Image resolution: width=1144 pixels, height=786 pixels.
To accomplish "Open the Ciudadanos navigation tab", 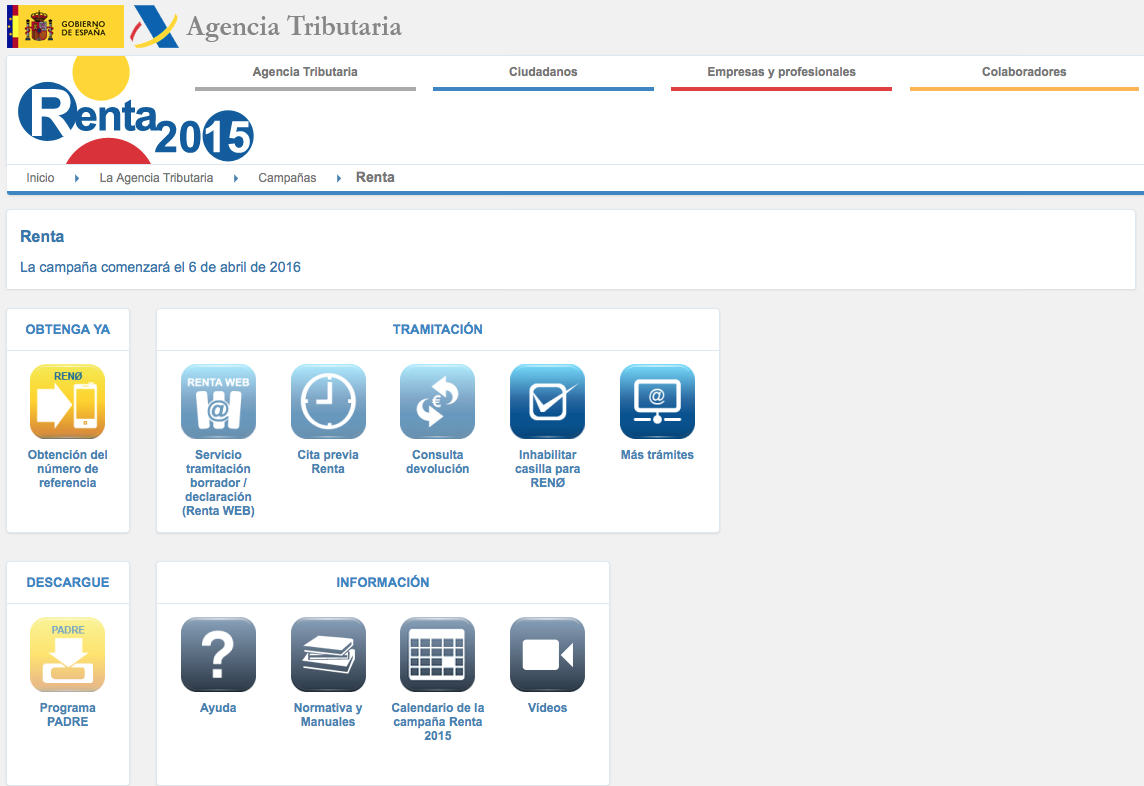I will pyautogui.click(x=543, y=72).
